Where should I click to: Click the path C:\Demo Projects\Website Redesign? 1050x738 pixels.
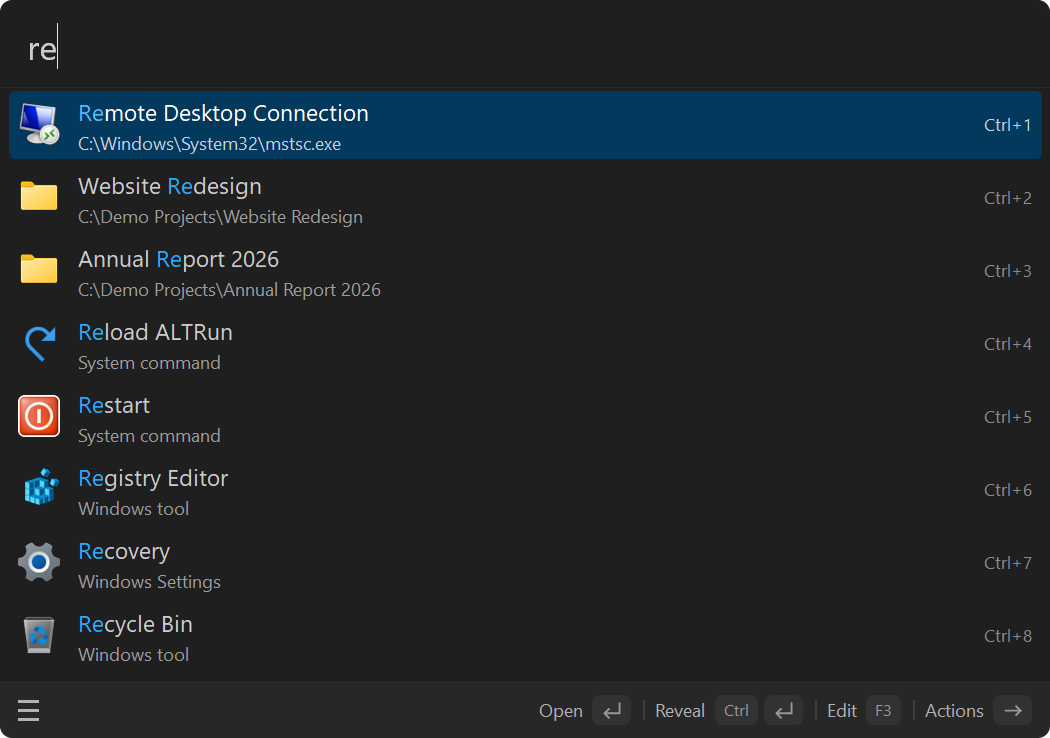click(x=220, y=217)
